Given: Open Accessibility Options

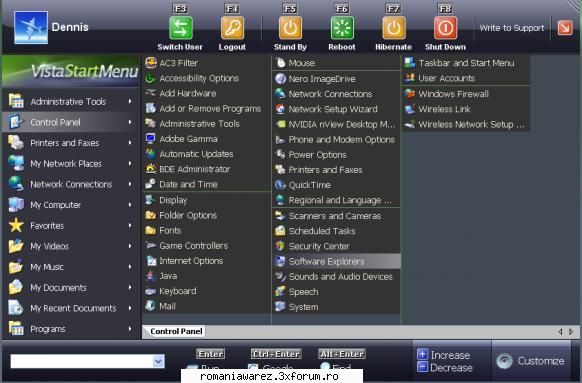Looking at the screenshot, I should 206,78.
